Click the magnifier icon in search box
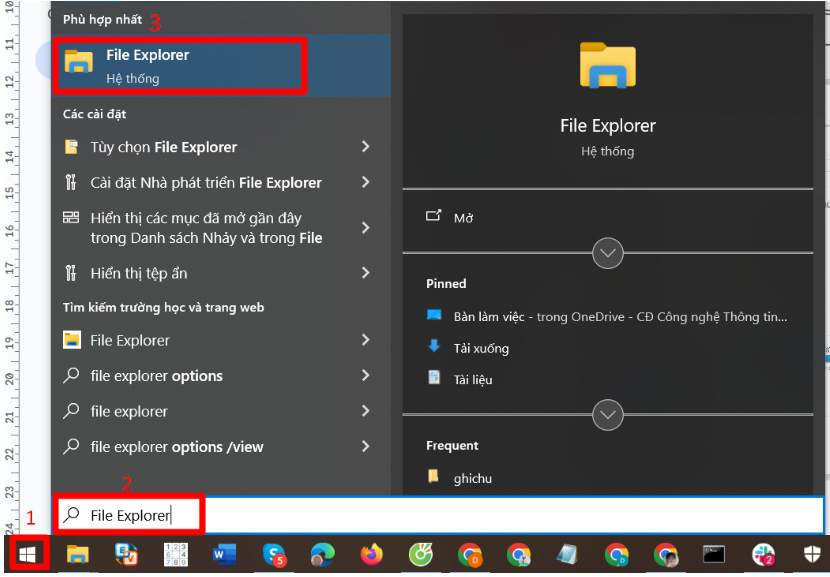830x577 pixels. [71, 515]
